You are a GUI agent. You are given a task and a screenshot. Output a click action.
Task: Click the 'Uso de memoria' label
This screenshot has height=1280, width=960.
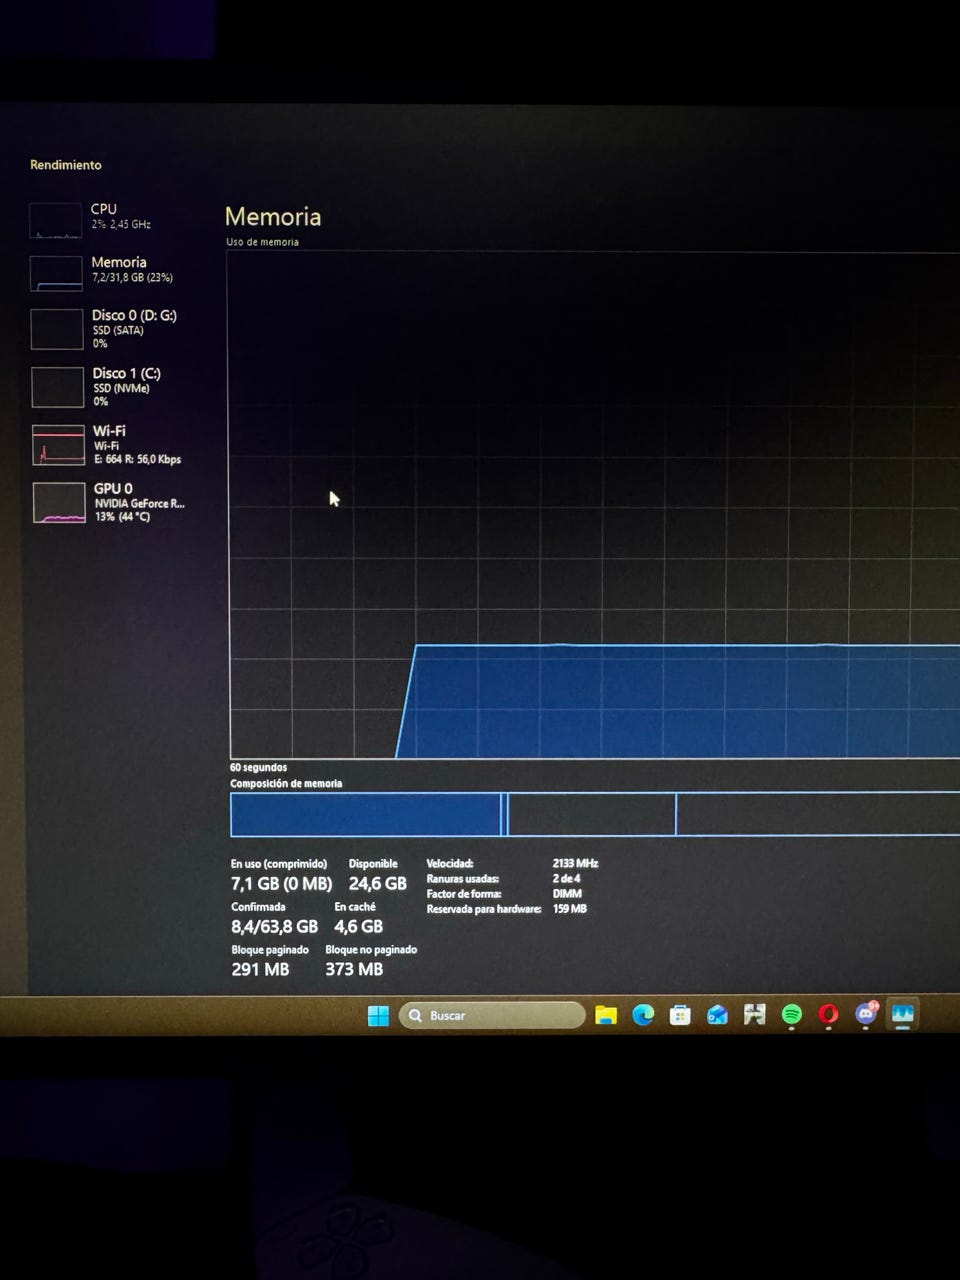click(x=262, y=242)
